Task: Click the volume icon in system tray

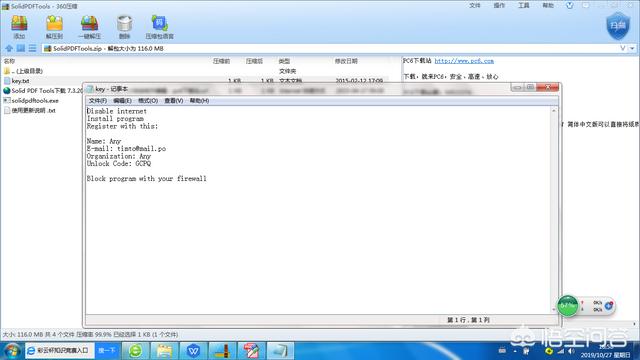Action: pyautogui.click(x=571, y=351)
